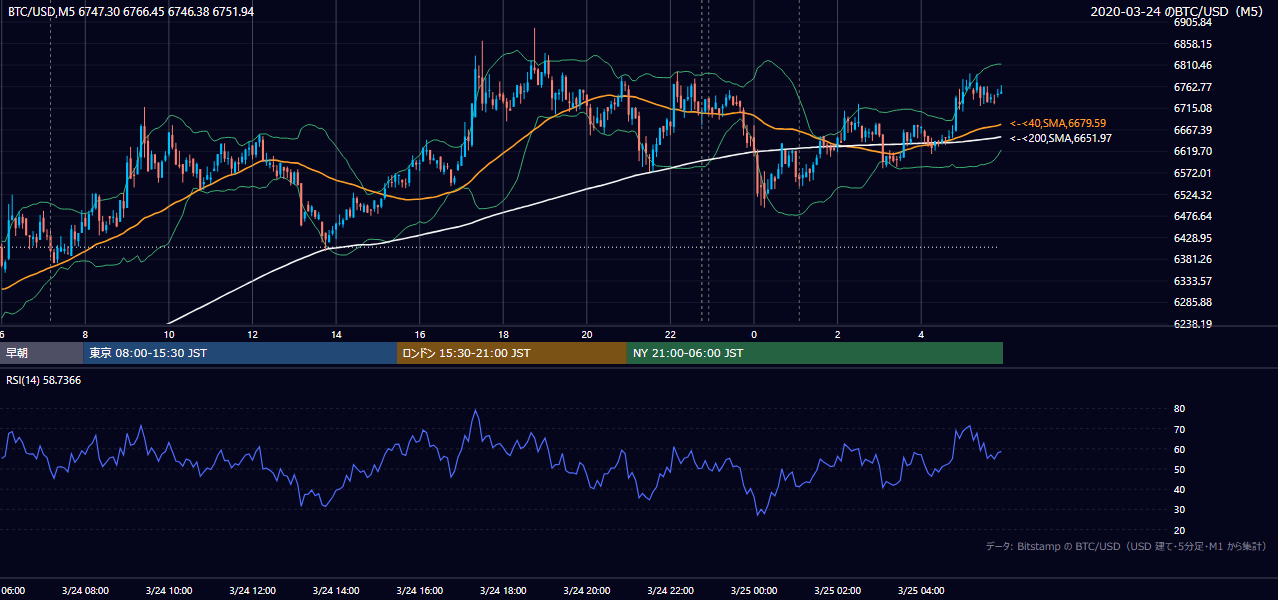Click RSI scale label 70
1278x600 pixels.
click(x=1179, y=429)
